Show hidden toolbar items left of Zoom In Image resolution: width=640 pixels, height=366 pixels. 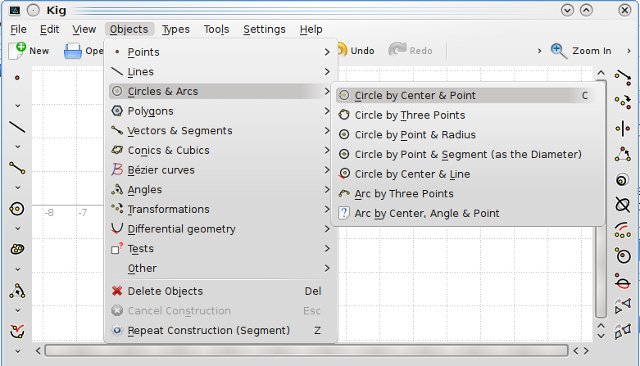pos(539,51)
